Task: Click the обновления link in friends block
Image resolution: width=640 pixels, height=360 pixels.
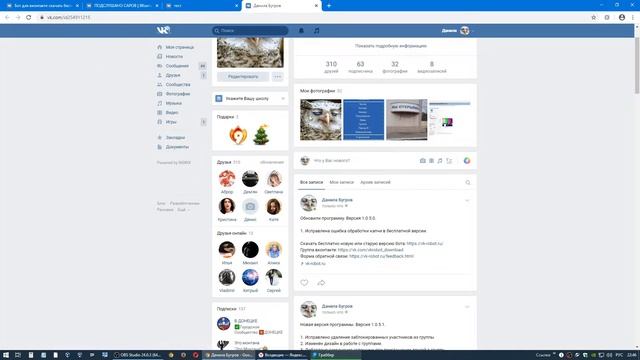Action: pyautogui.click(x=272, y=162)
